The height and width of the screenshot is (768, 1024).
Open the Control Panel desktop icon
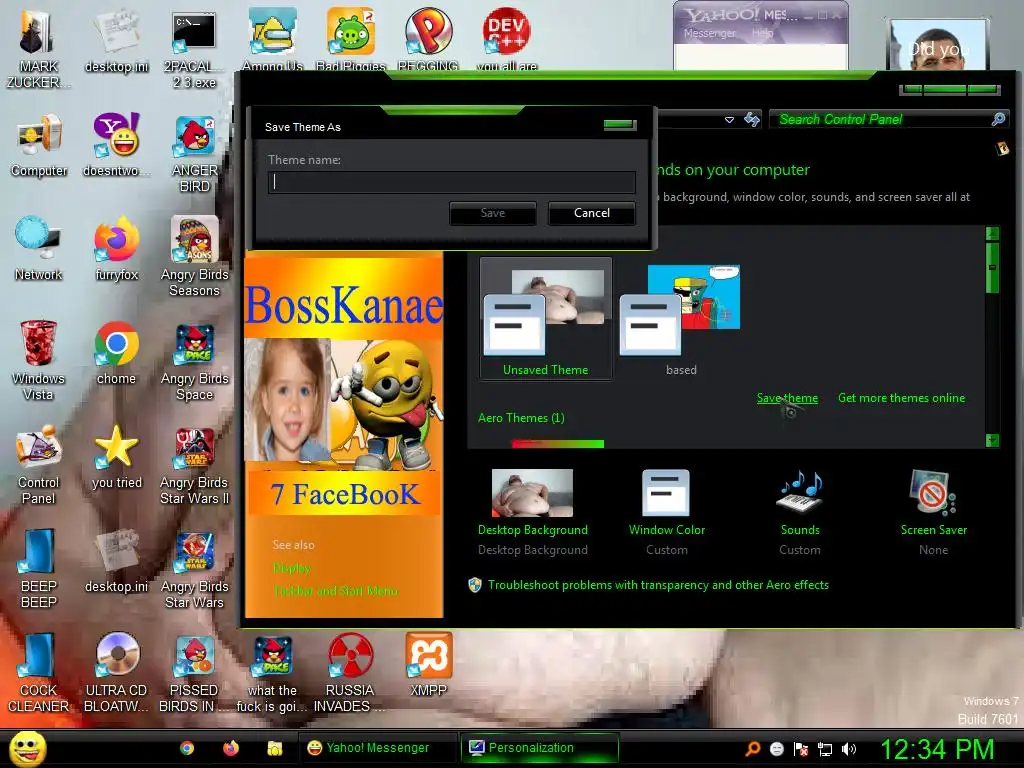[38, 464]
